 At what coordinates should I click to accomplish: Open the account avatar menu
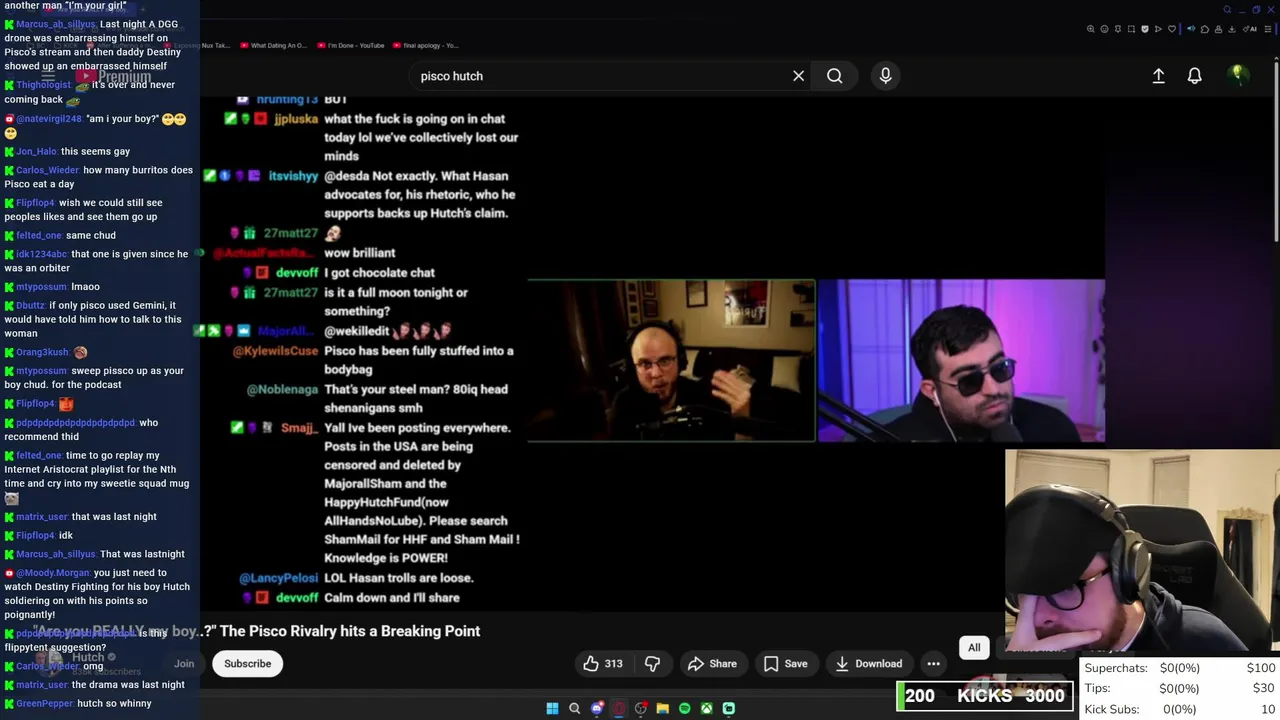[x=1237, y=75]
